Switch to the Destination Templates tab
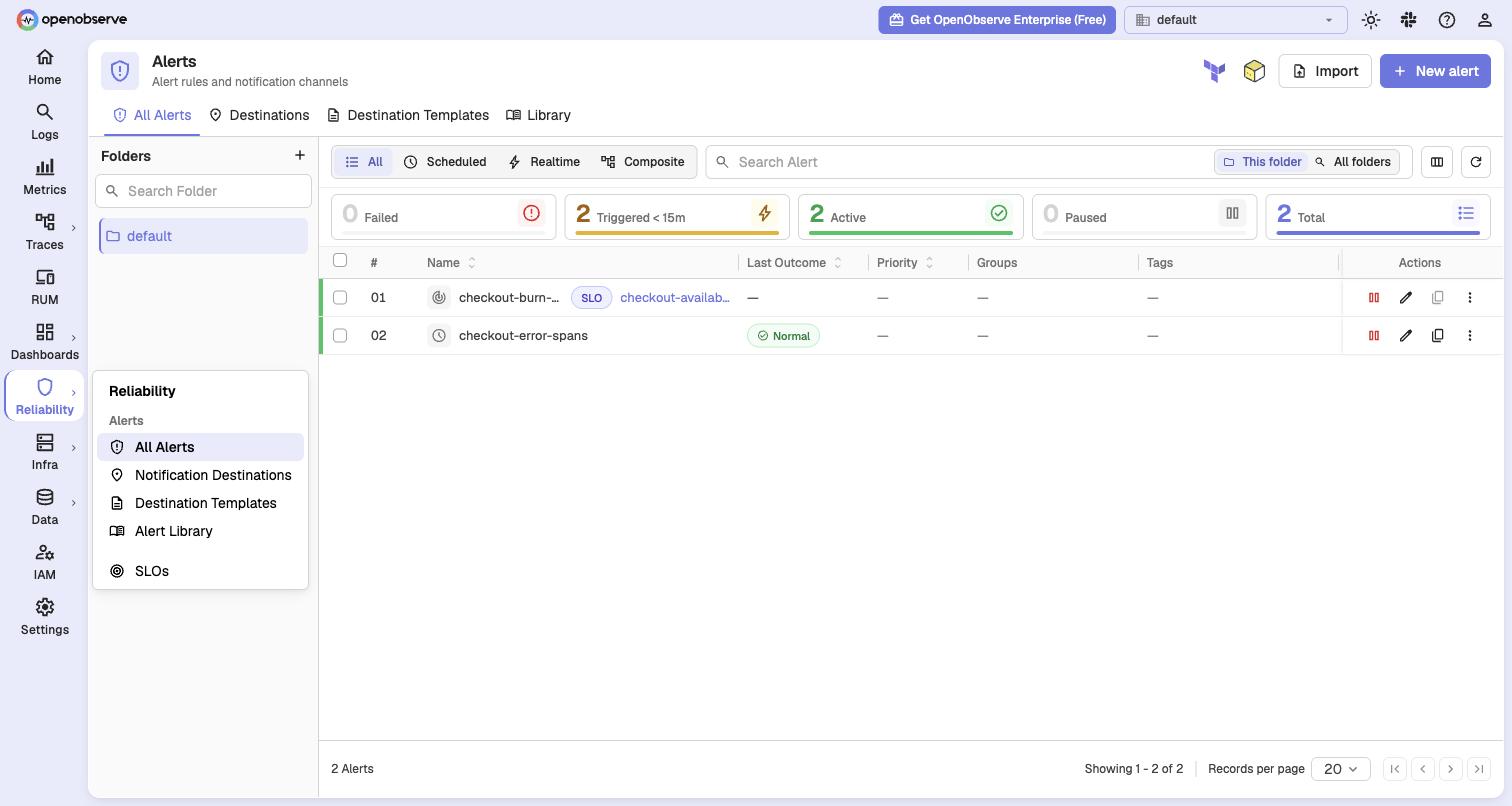The width and height of the screenshot is (1512, 806). [408, 115]
